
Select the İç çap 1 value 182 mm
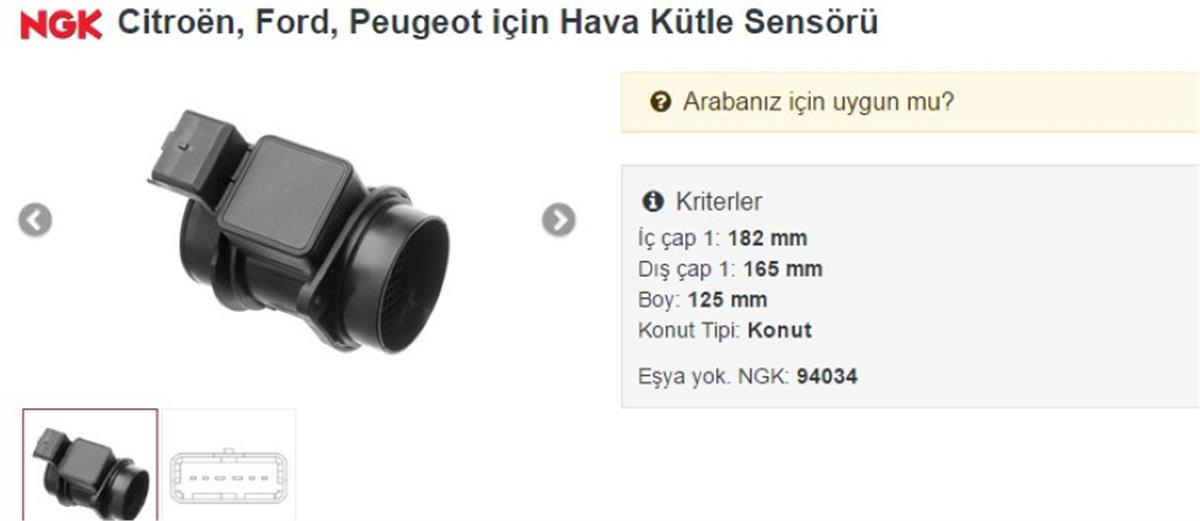767,238
